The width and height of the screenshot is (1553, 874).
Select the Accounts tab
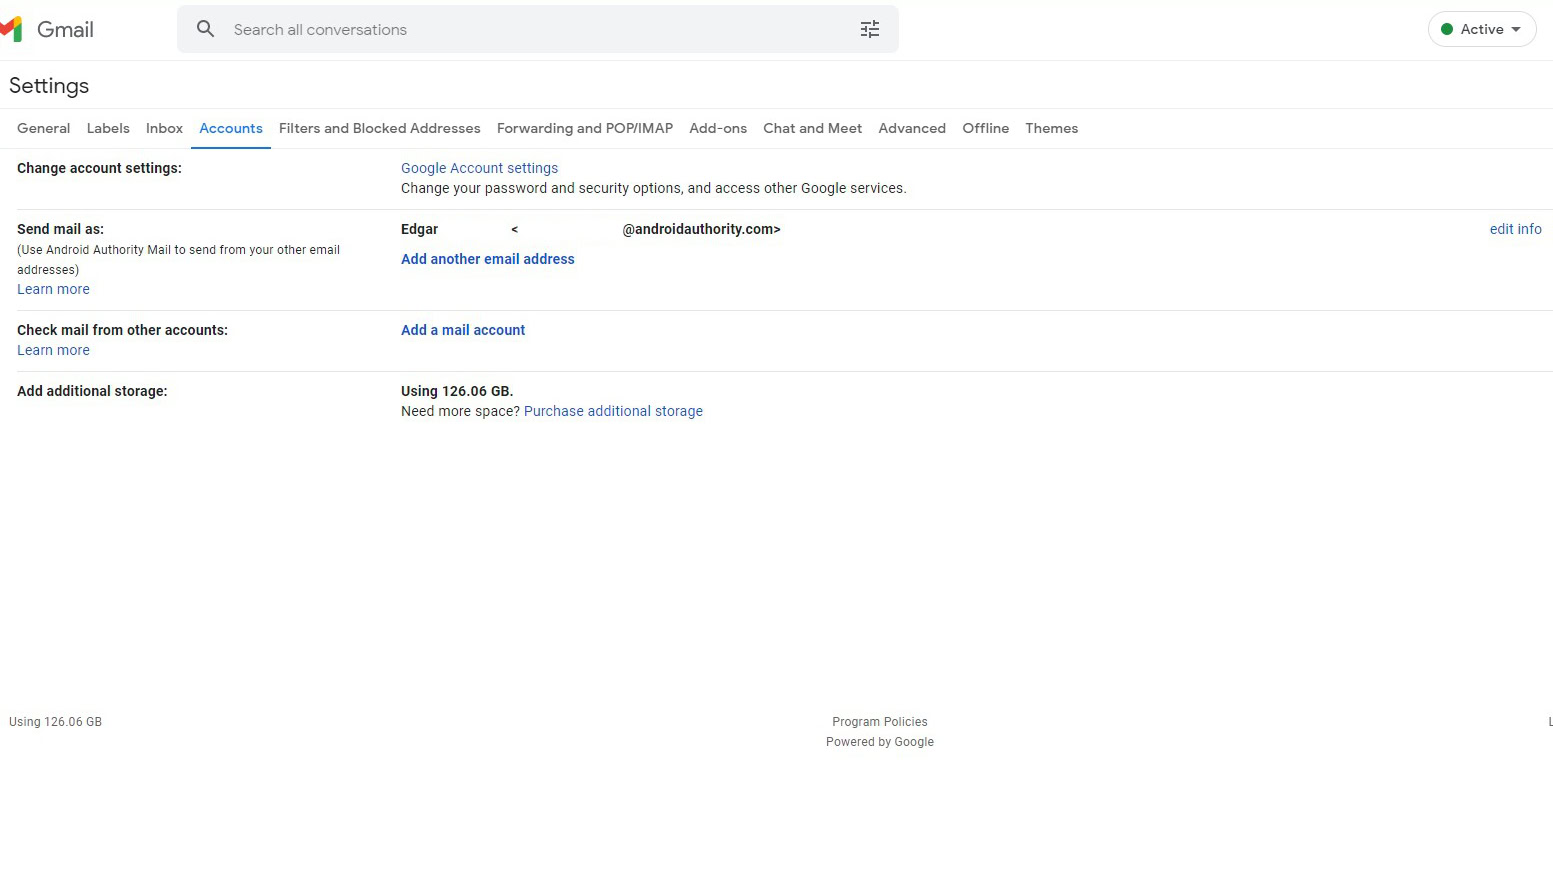231,128
